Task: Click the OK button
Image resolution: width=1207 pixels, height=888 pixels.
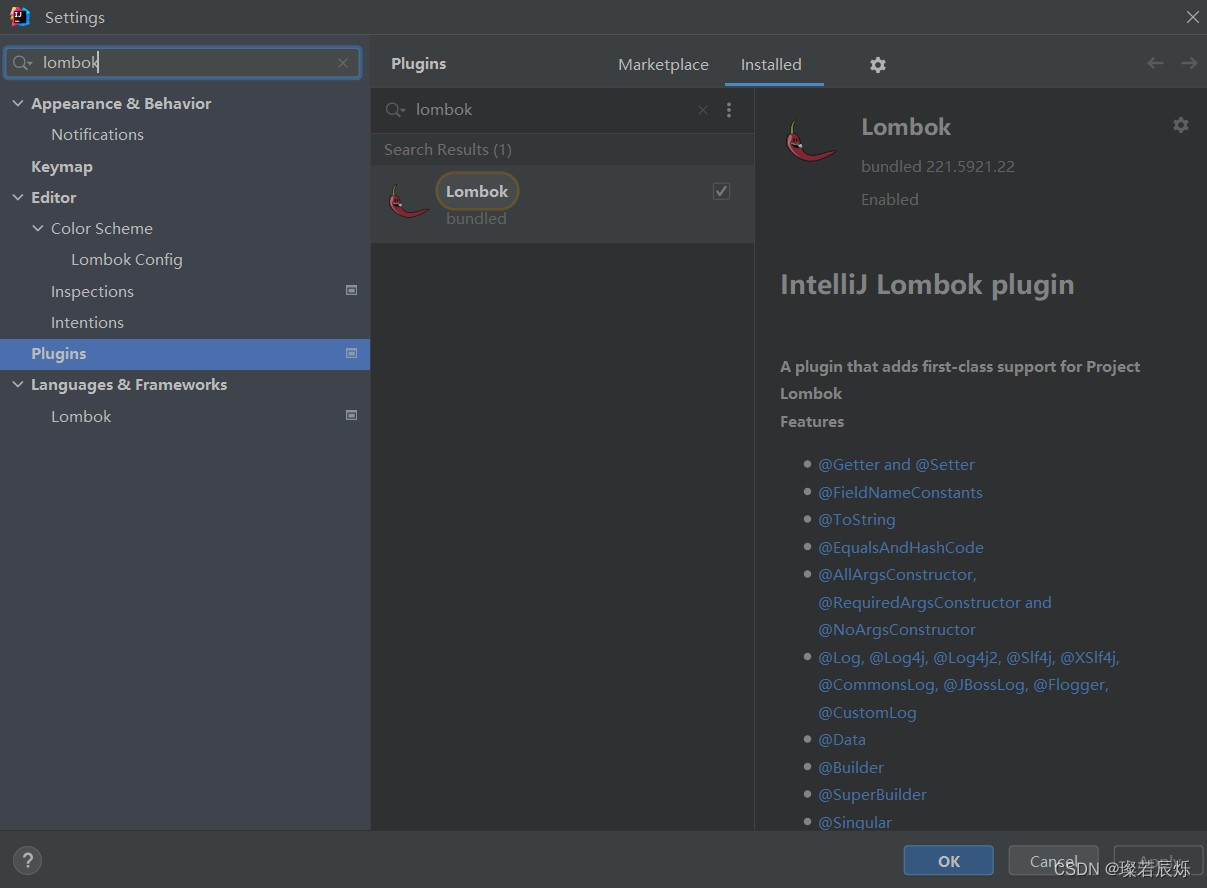Action: point(949,861)
